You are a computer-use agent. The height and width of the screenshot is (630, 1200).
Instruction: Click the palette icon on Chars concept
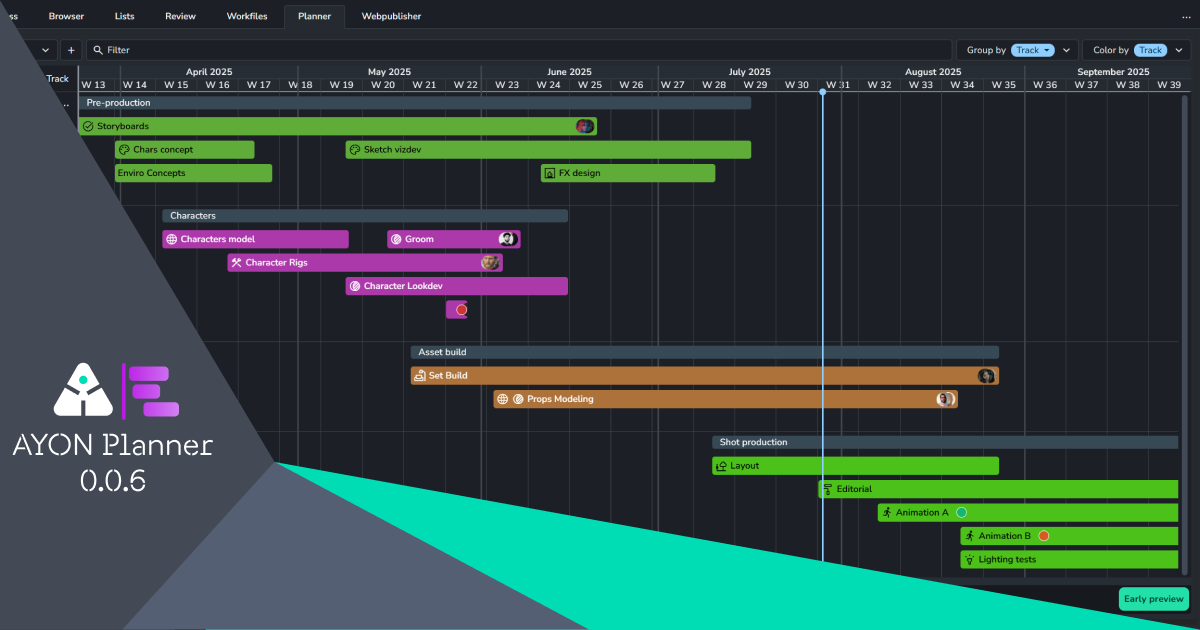tap(124, 150)
